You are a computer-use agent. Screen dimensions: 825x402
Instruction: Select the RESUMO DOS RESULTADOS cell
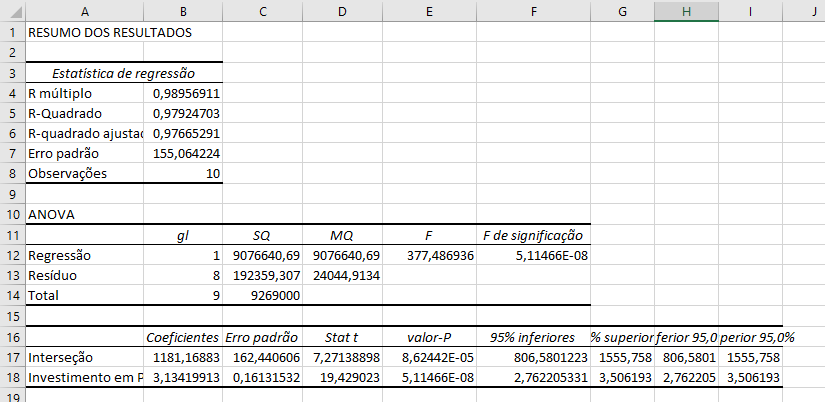83,32
